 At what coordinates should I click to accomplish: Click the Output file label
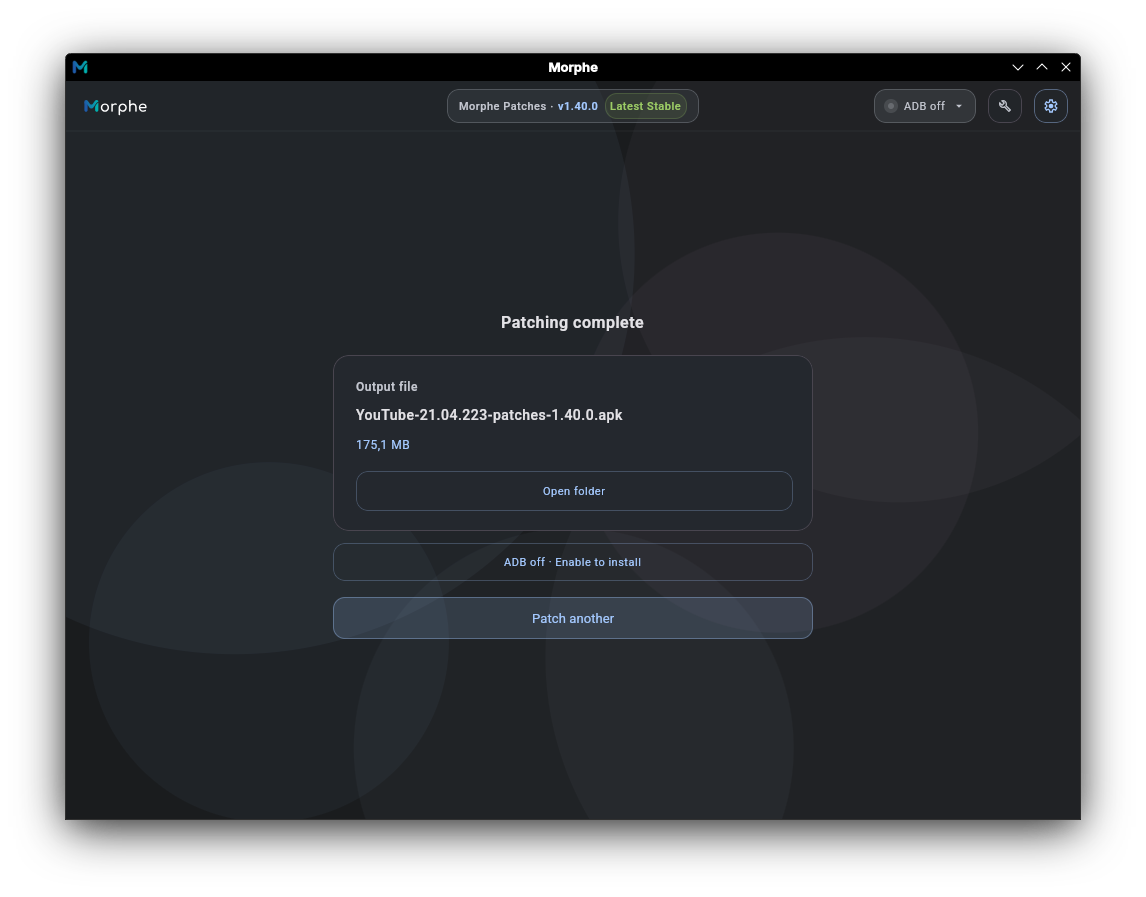pyautogui.click(x=387, y=387)
